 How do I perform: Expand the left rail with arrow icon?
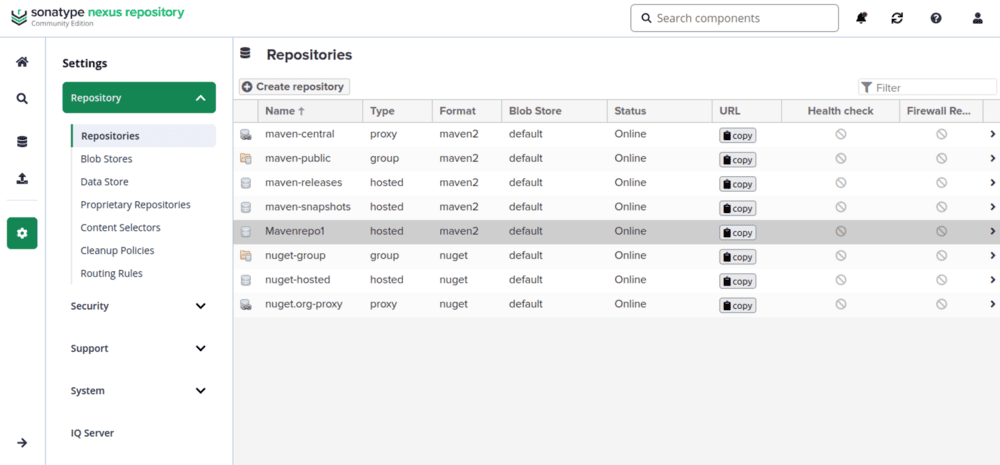pyautogui.click(x=22, y=443)
